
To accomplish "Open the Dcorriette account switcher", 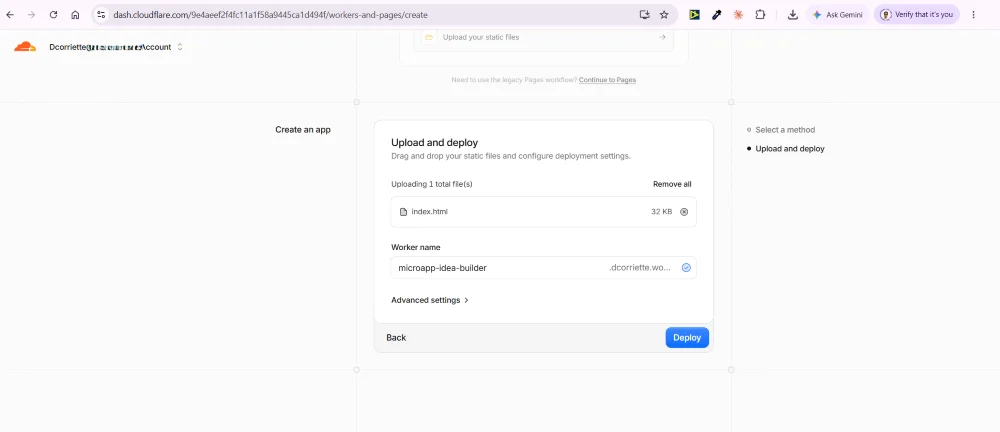I will pos(116,47).
